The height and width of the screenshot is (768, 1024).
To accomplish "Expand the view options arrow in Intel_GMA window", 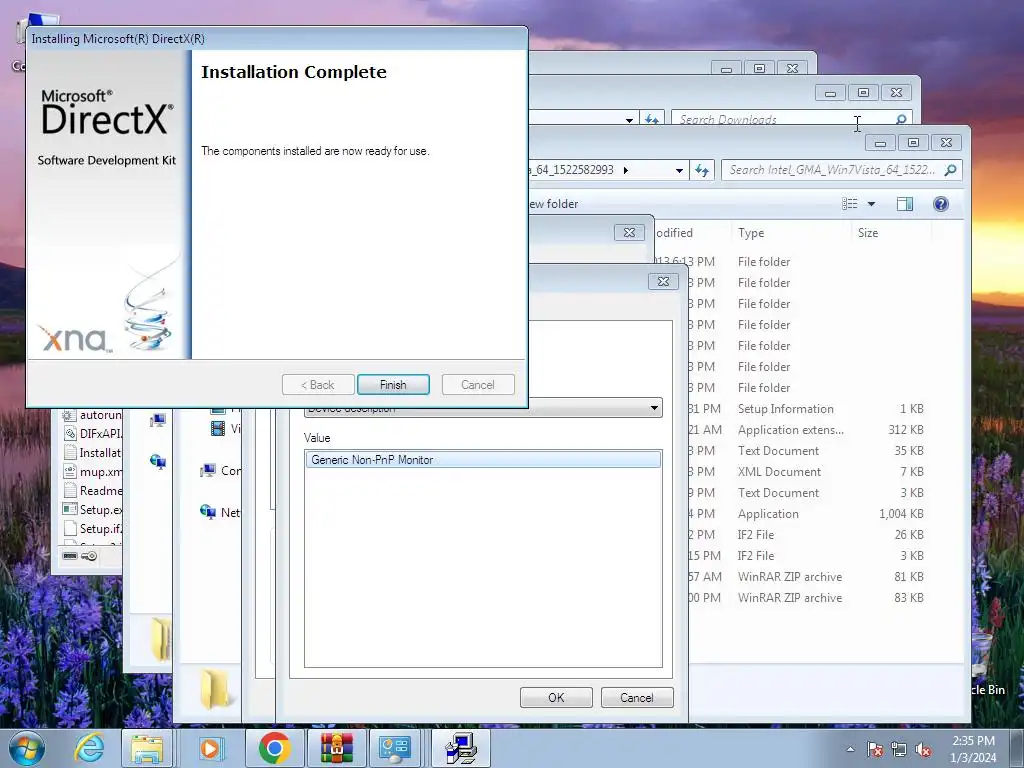I will pyautogui.click(x=871, y=204).
